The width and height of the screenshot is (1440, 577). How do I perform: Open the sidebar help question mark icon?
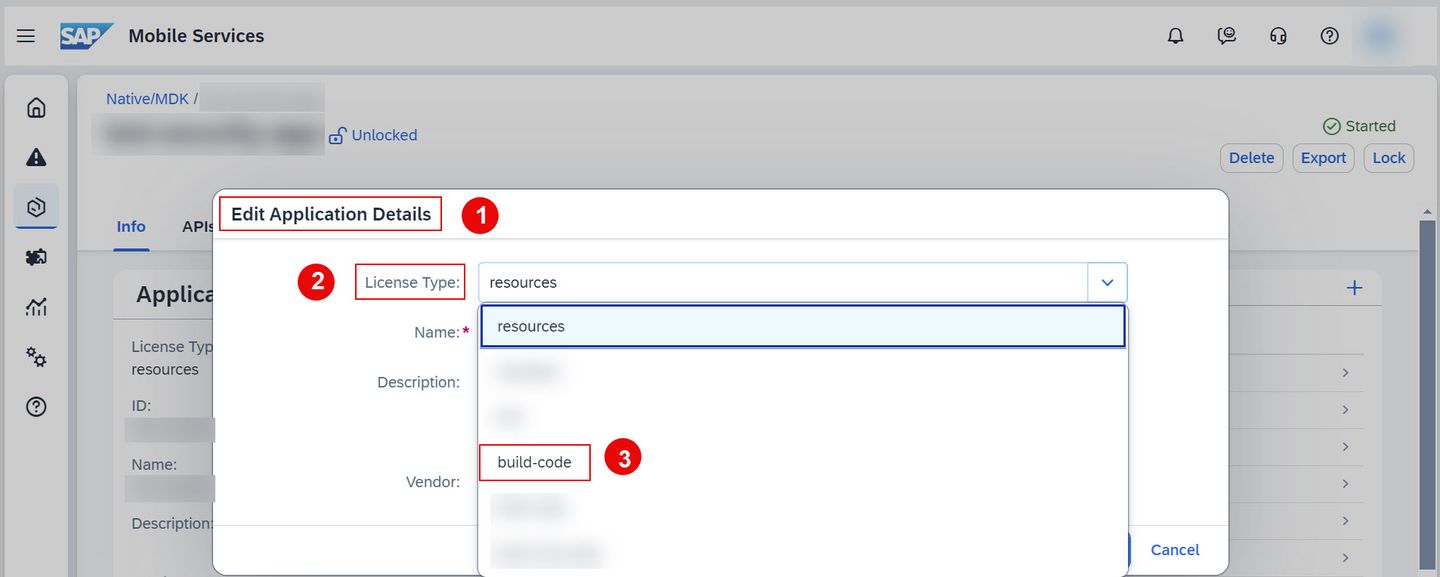click(36, 407)
